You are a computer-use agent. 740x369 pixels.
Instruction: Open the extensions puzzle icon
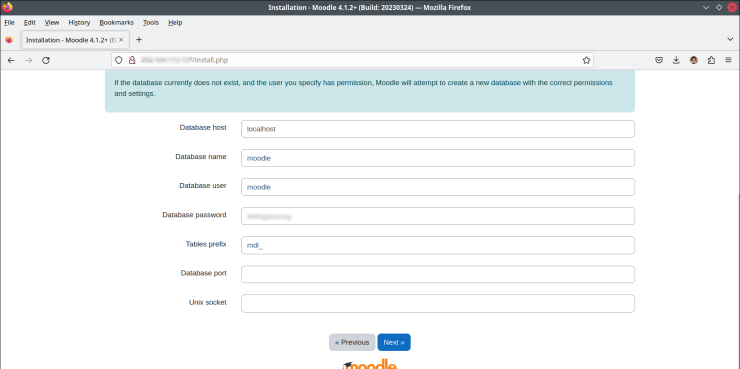pyautogui.click(x=711, y=60)
